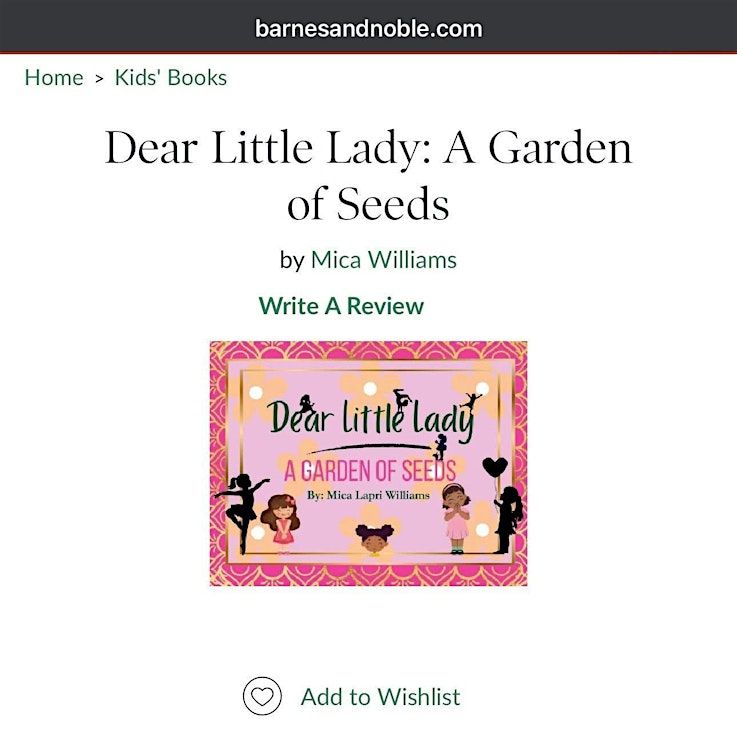Click the black heart balloon on the cover
This screenshot has width=737, height=740.
tap(495, 468)
